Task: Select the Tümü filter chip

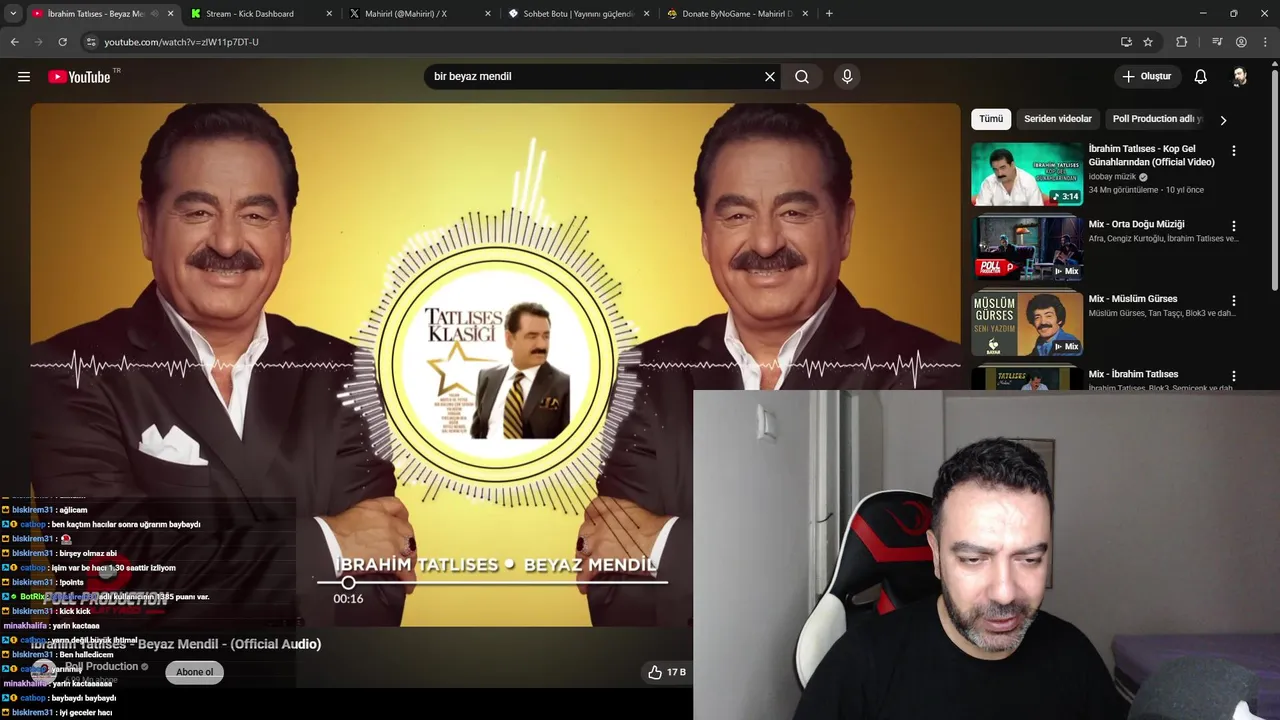Action: pyautogui.click(x=991, y=119)
